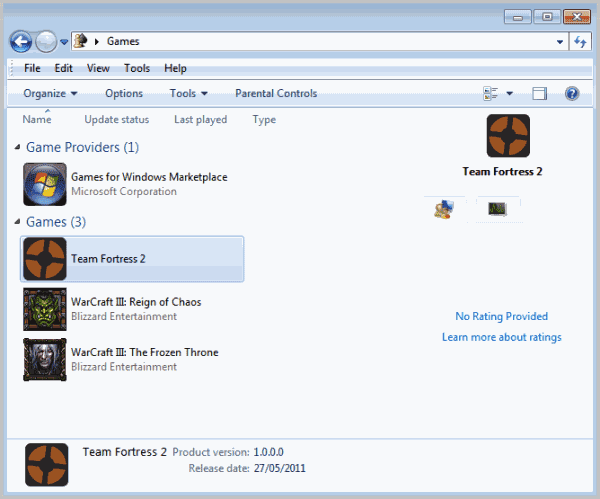600x499 pixels.
Task: Click Team Fortress 2 icon in details pane
Action: [47, 465]
